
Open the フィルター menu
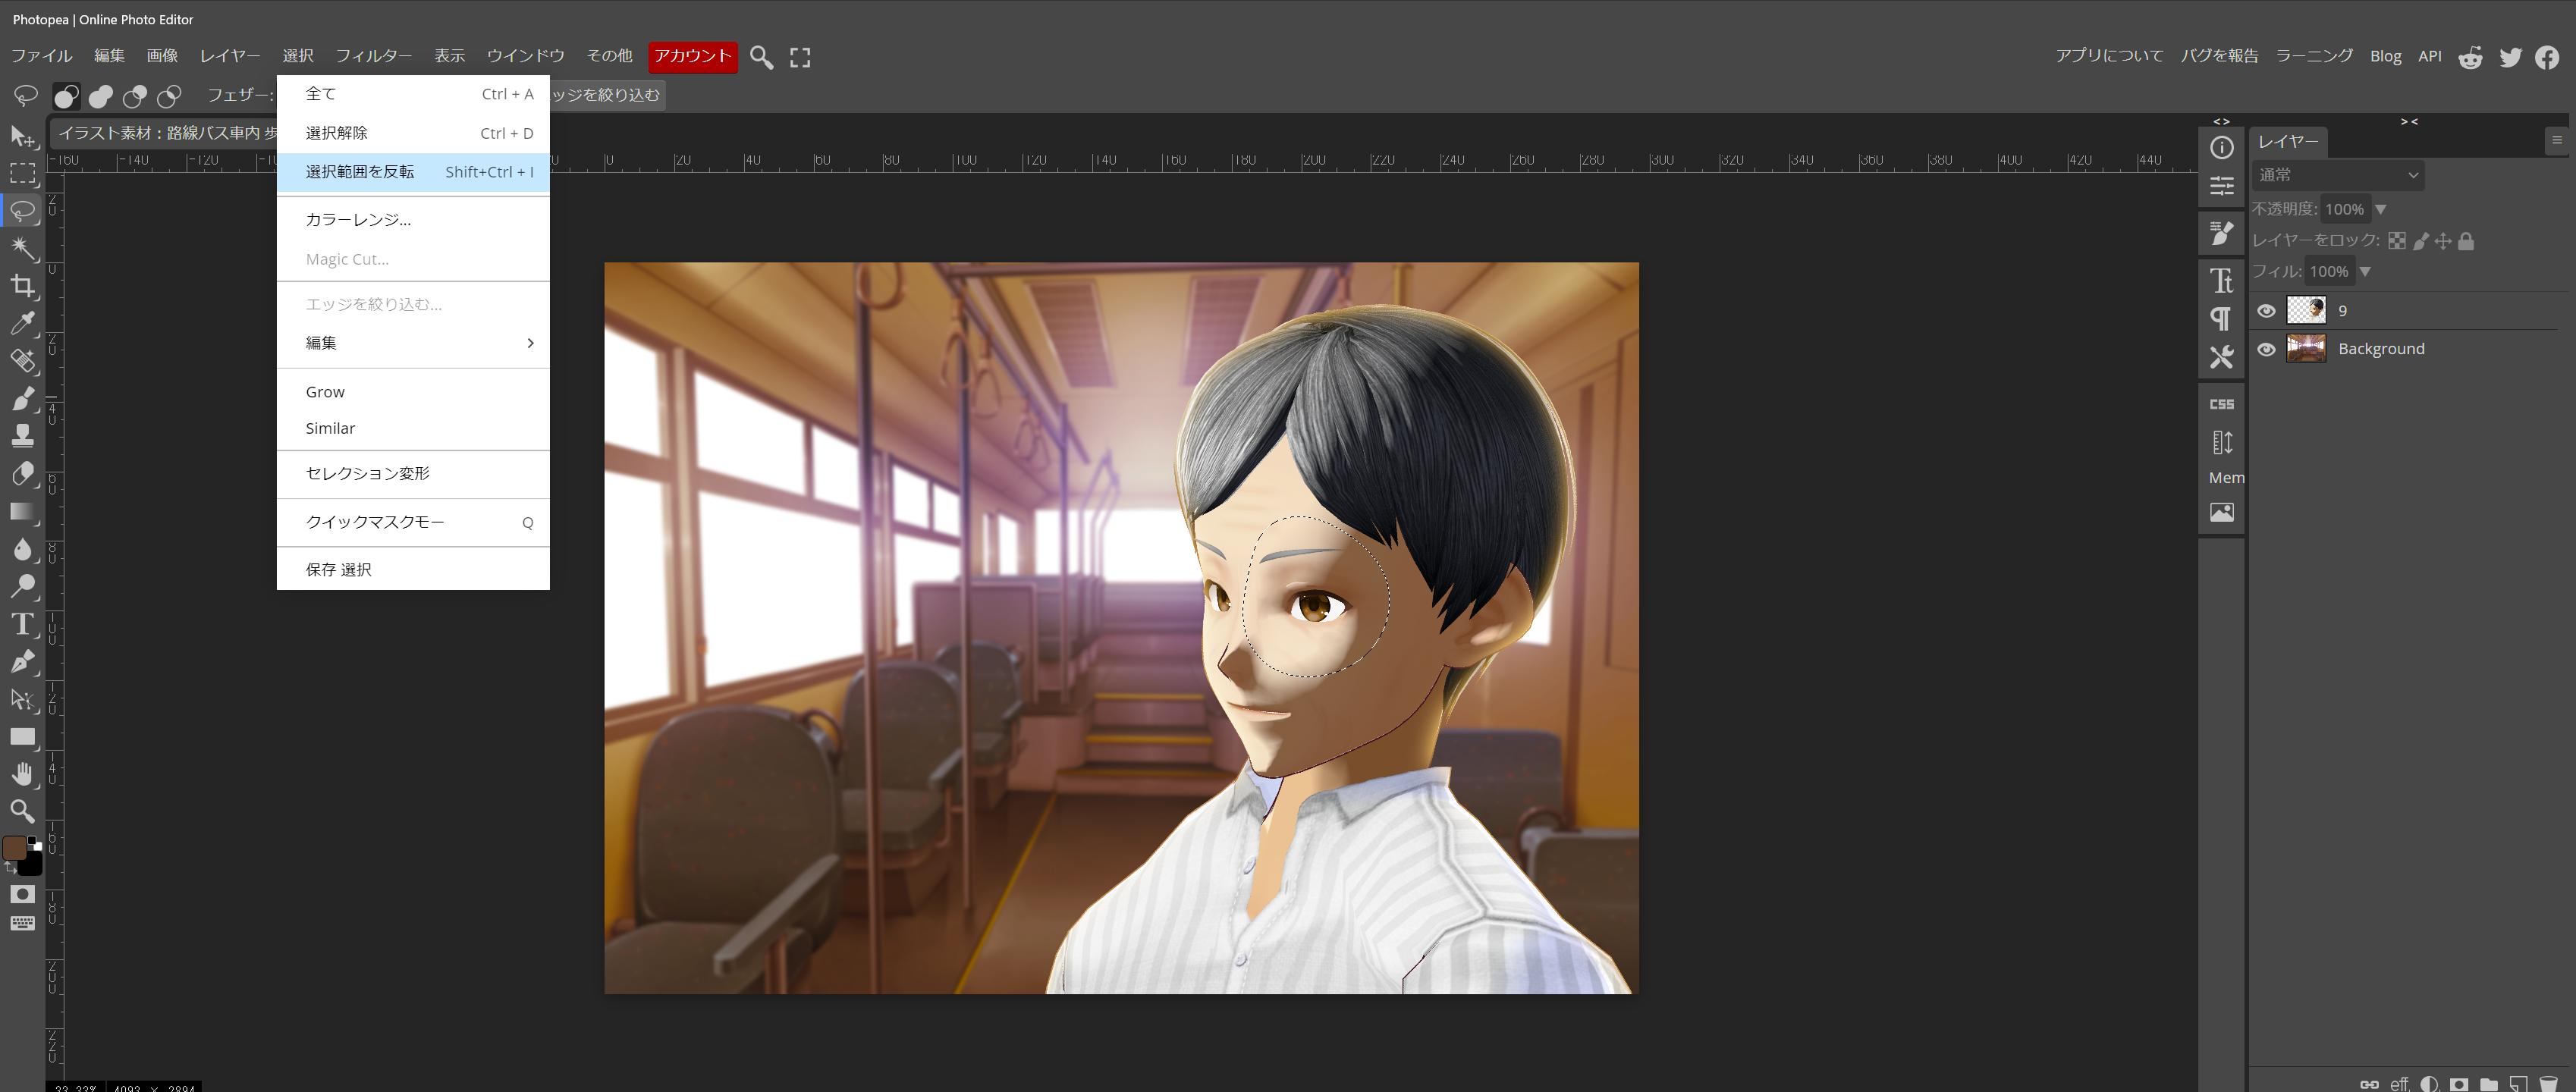(373, 56)
